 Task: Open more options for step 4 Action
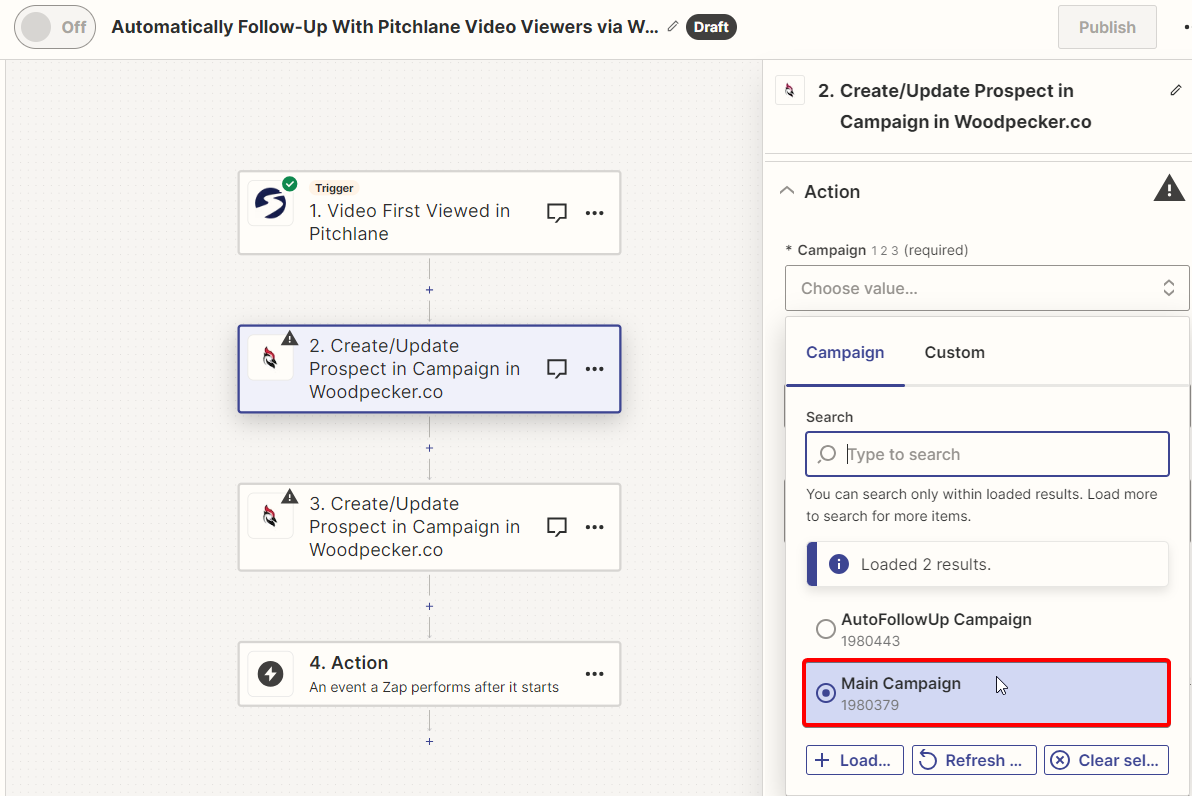pyautogui.click(x=594, y=674)
